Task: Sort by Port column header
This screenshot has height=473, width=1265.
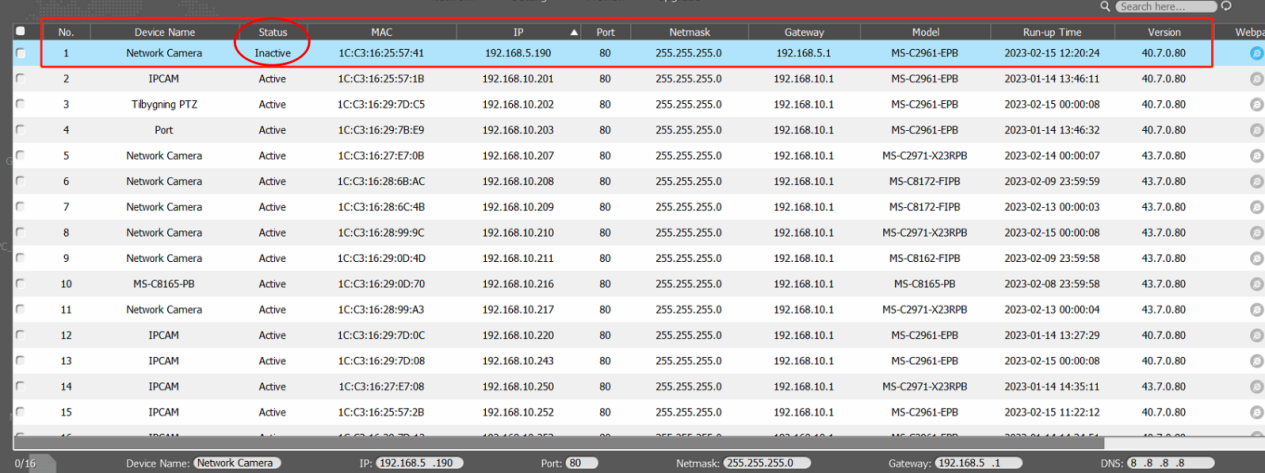Action: pos(606,32)
